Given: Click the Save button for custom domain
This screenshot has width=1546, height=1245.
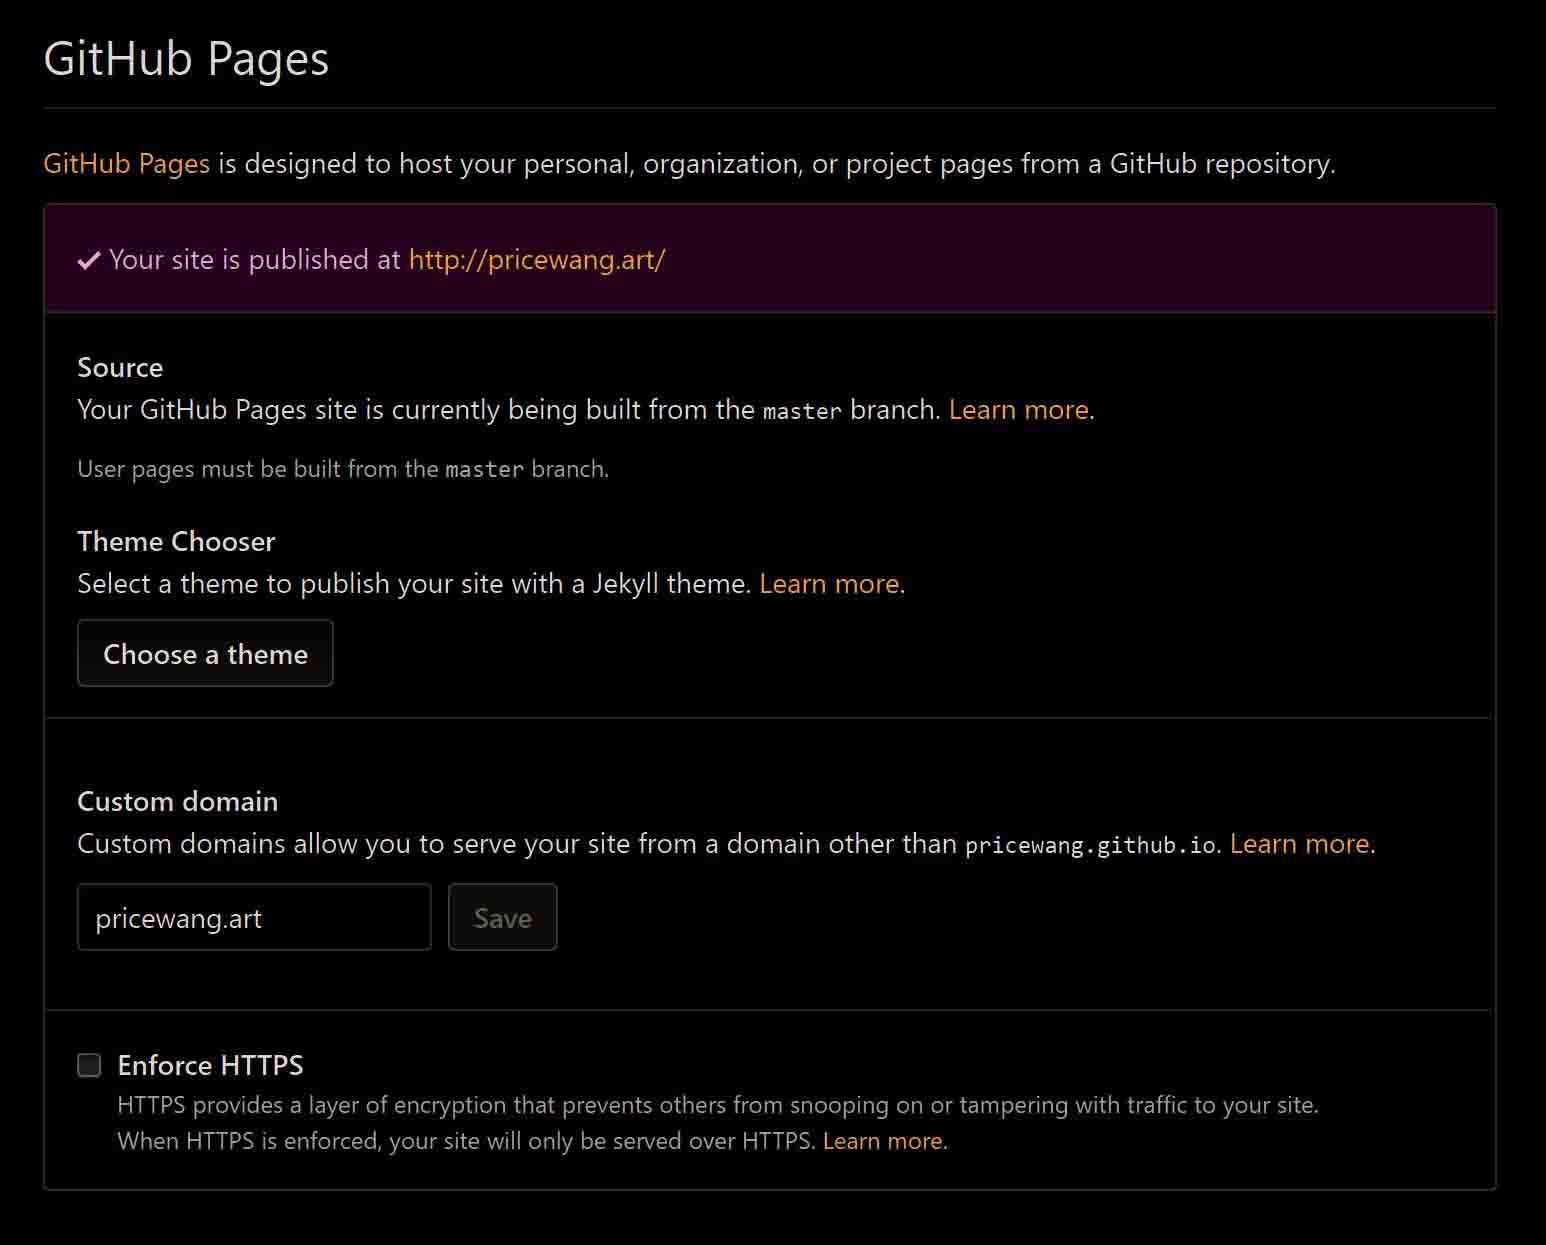Looking at the screenshot, I should click(x=503, y=917).
